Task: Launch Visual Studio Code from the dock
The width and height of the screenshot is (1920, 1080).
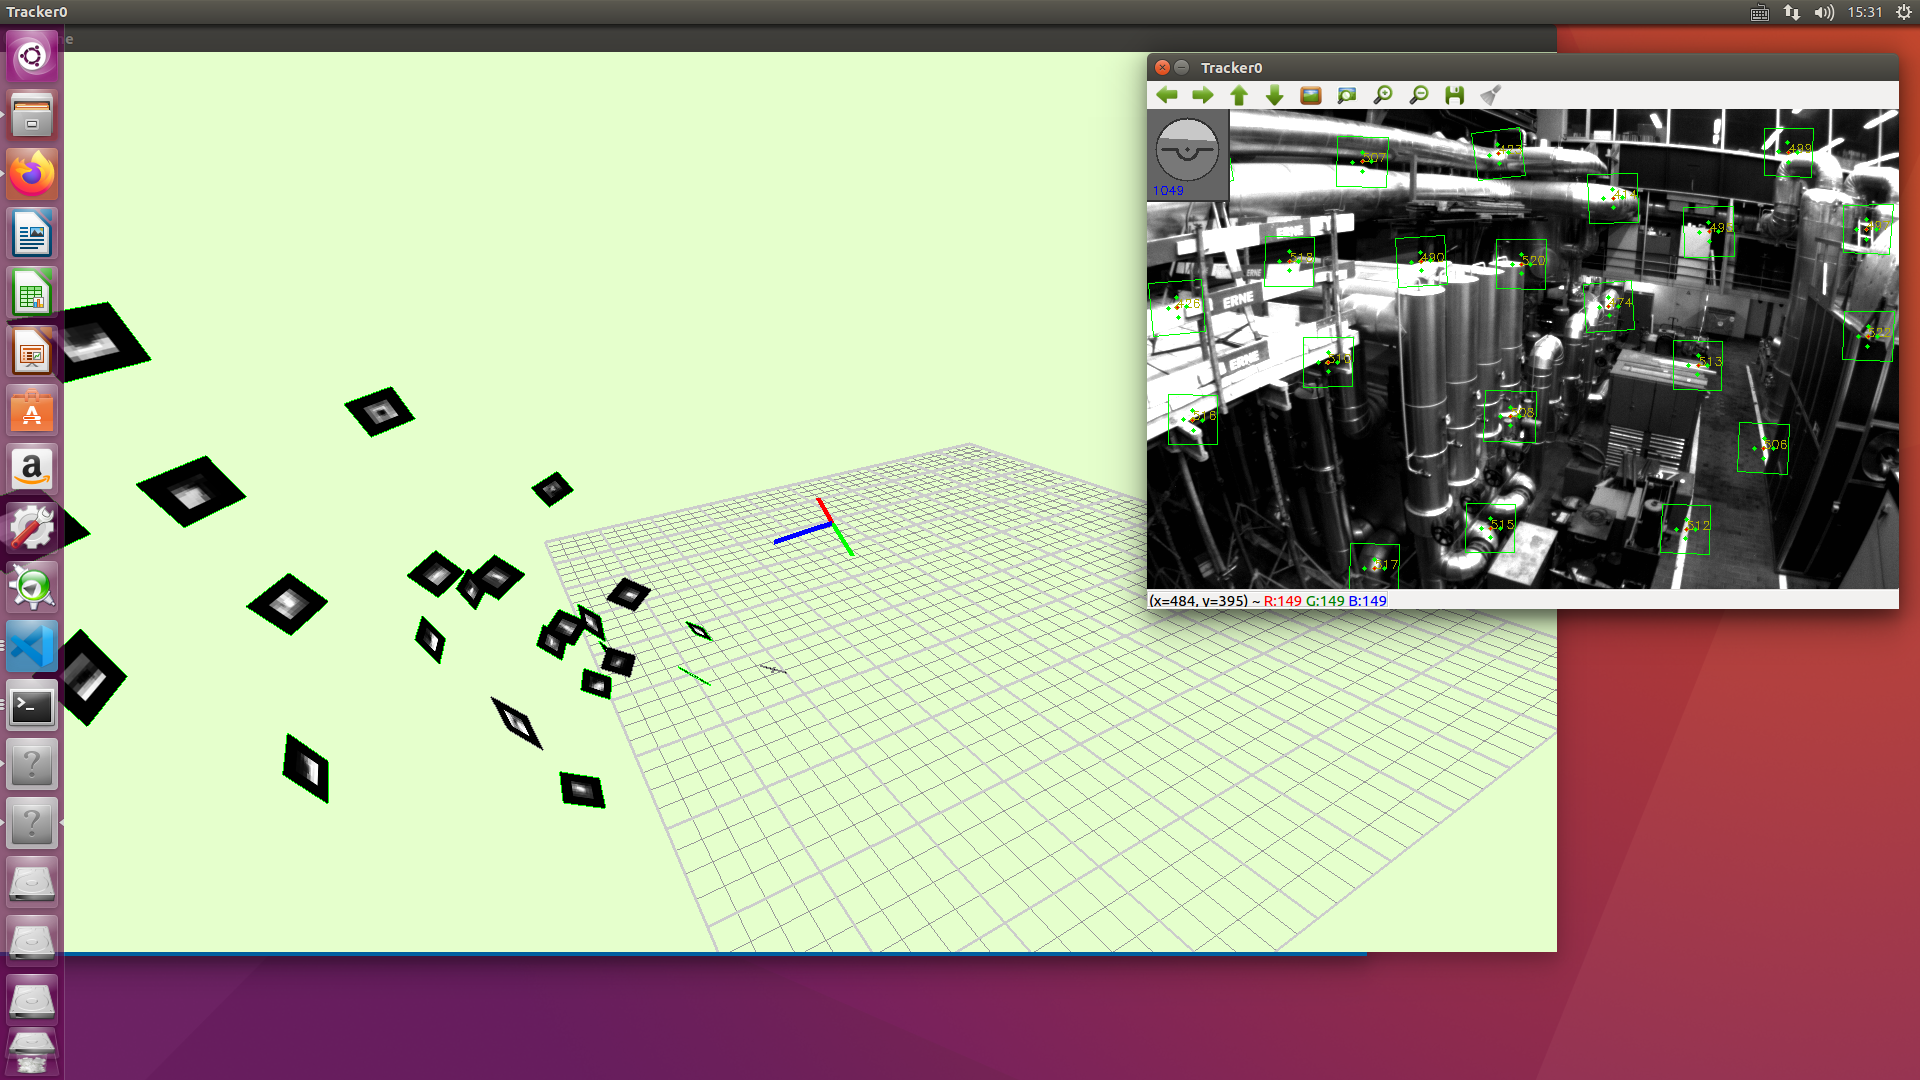Action: pyautogui.click(x=32, y=647)
